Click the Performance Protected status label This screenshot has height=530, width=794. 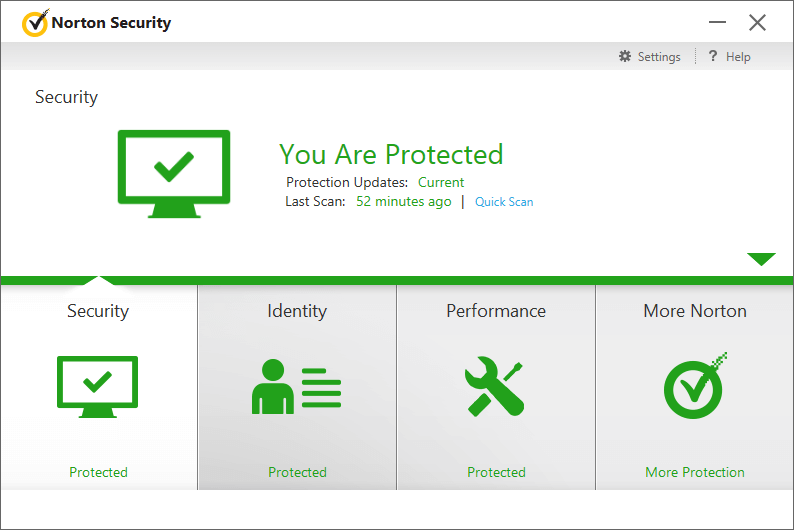click(x=496, y=472)
